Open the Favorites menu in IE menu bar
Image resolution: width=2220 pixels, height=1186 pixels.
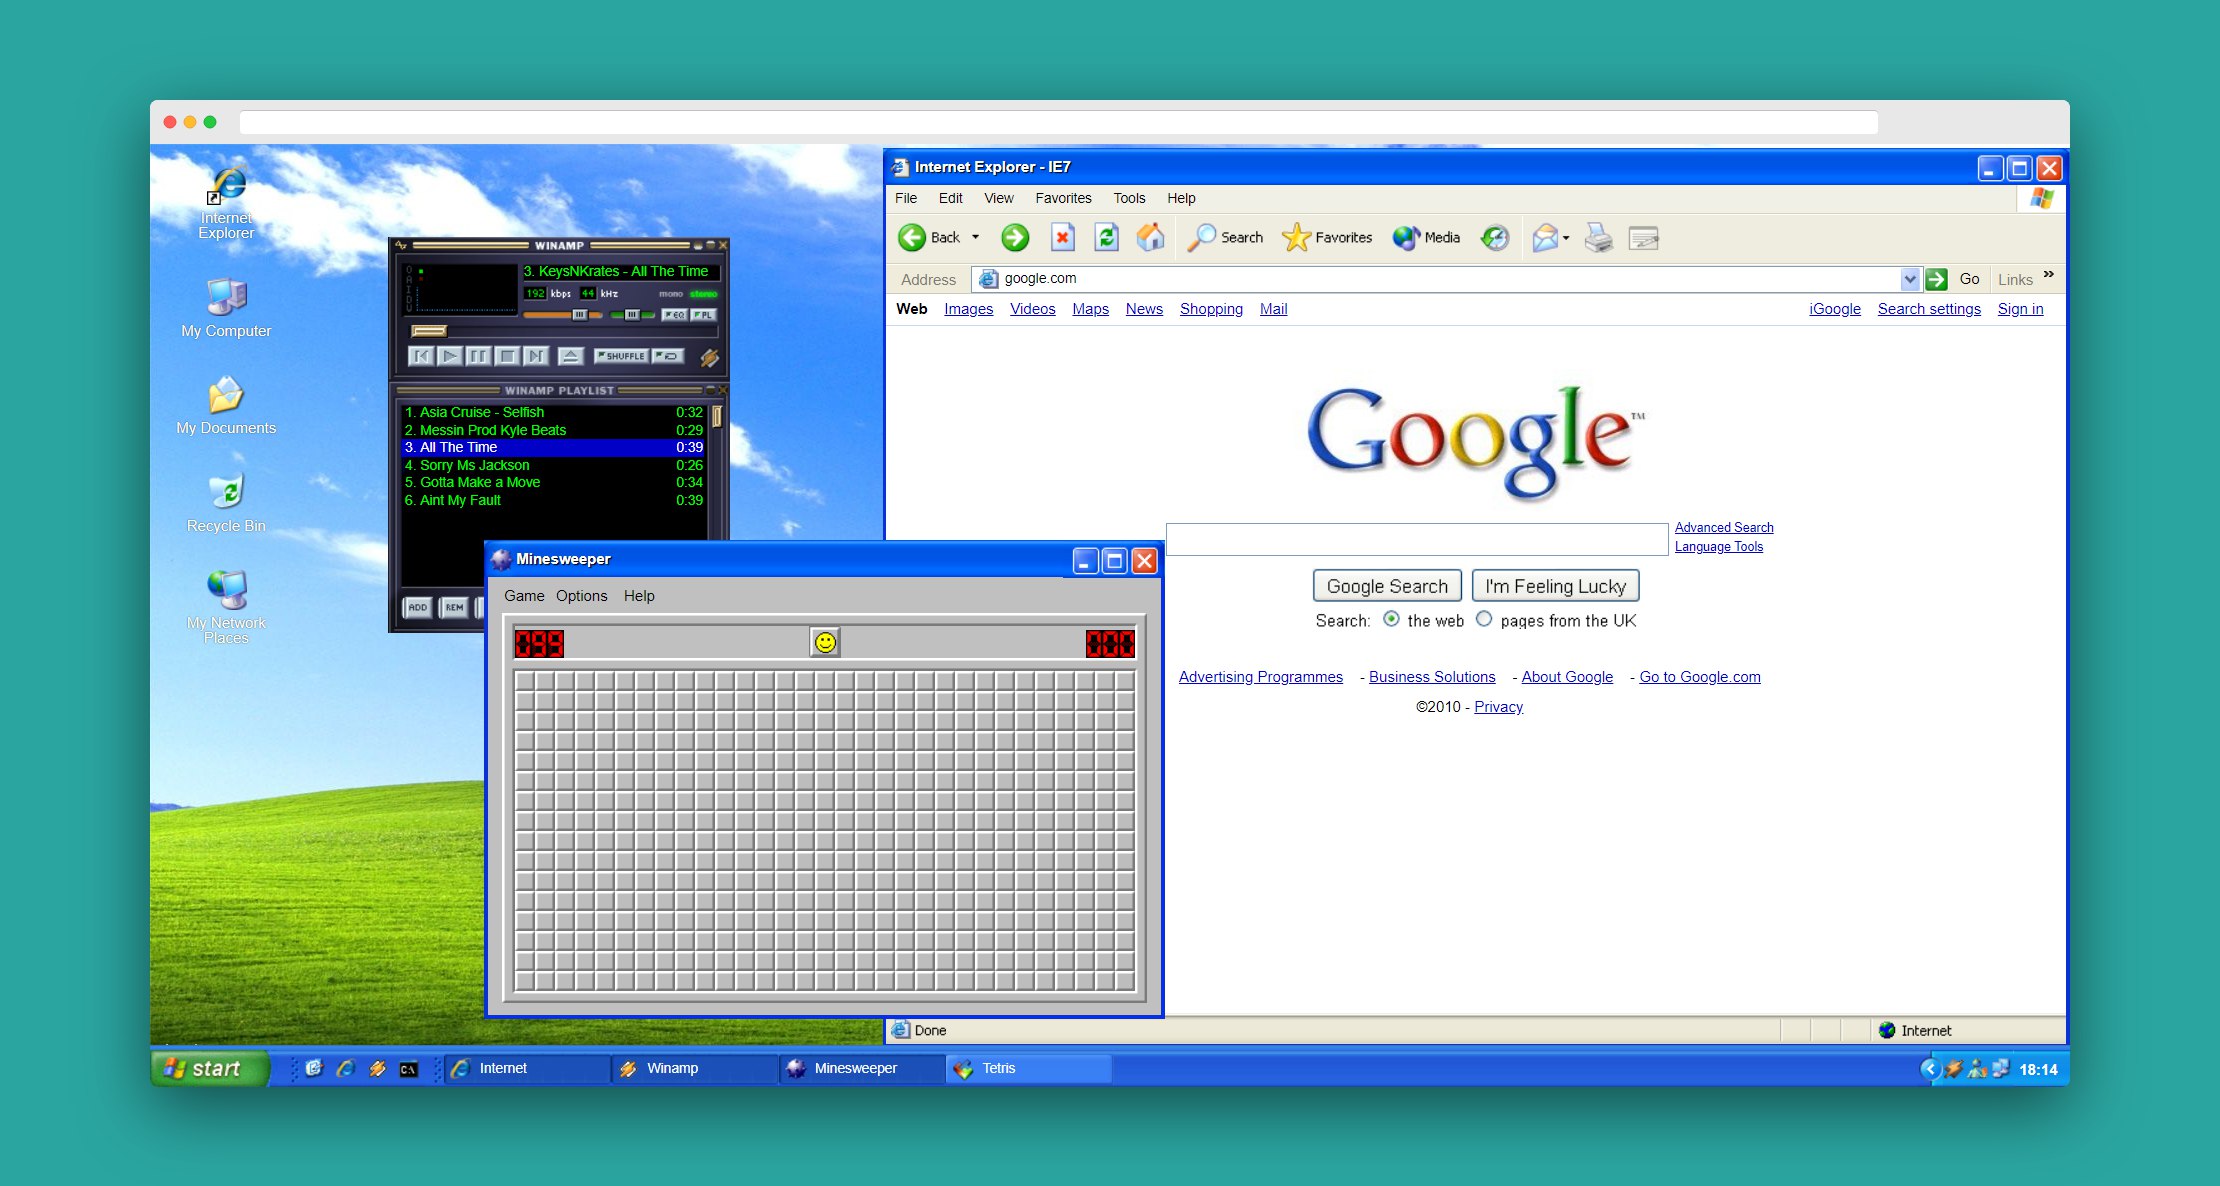pyautogui.click(x=1063, y=198)
